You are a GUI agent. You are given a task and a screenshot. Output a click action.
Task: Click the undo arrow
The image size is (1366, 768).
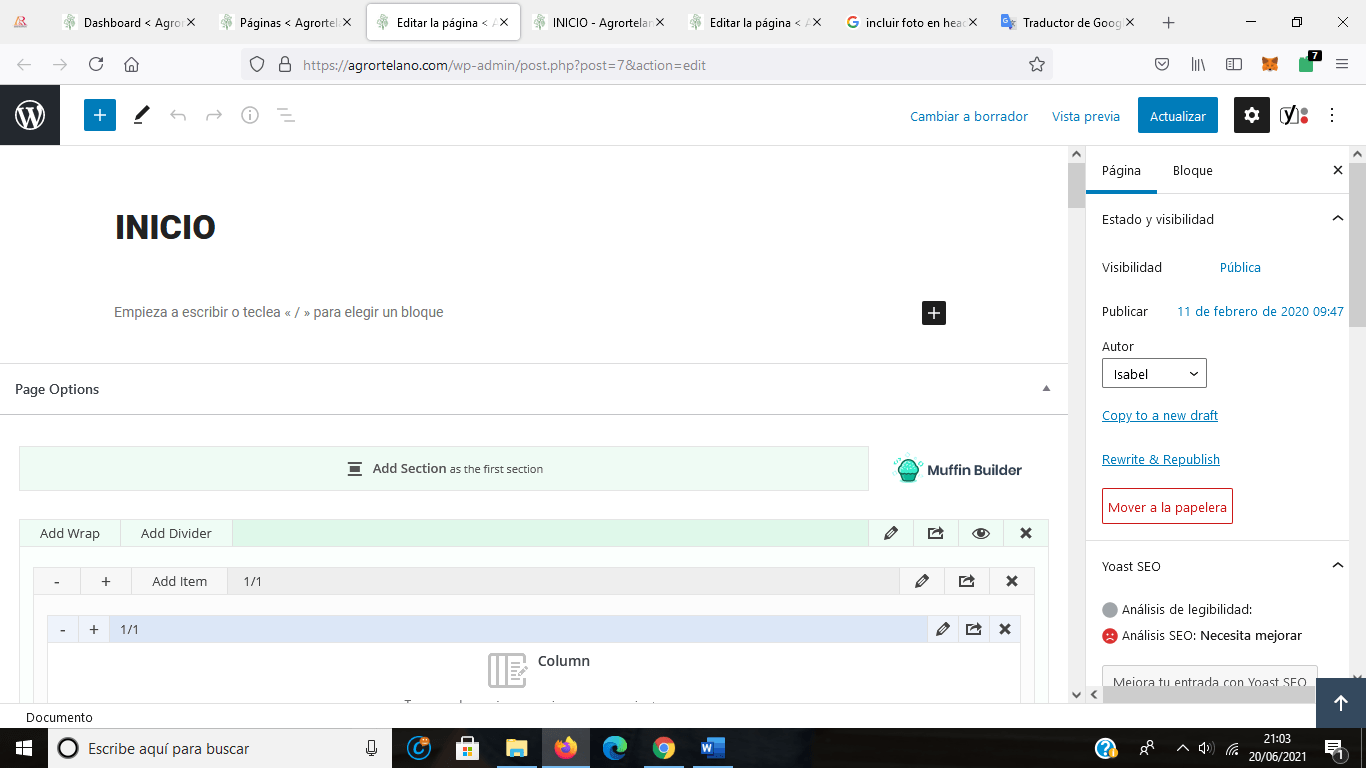(178, 115)
